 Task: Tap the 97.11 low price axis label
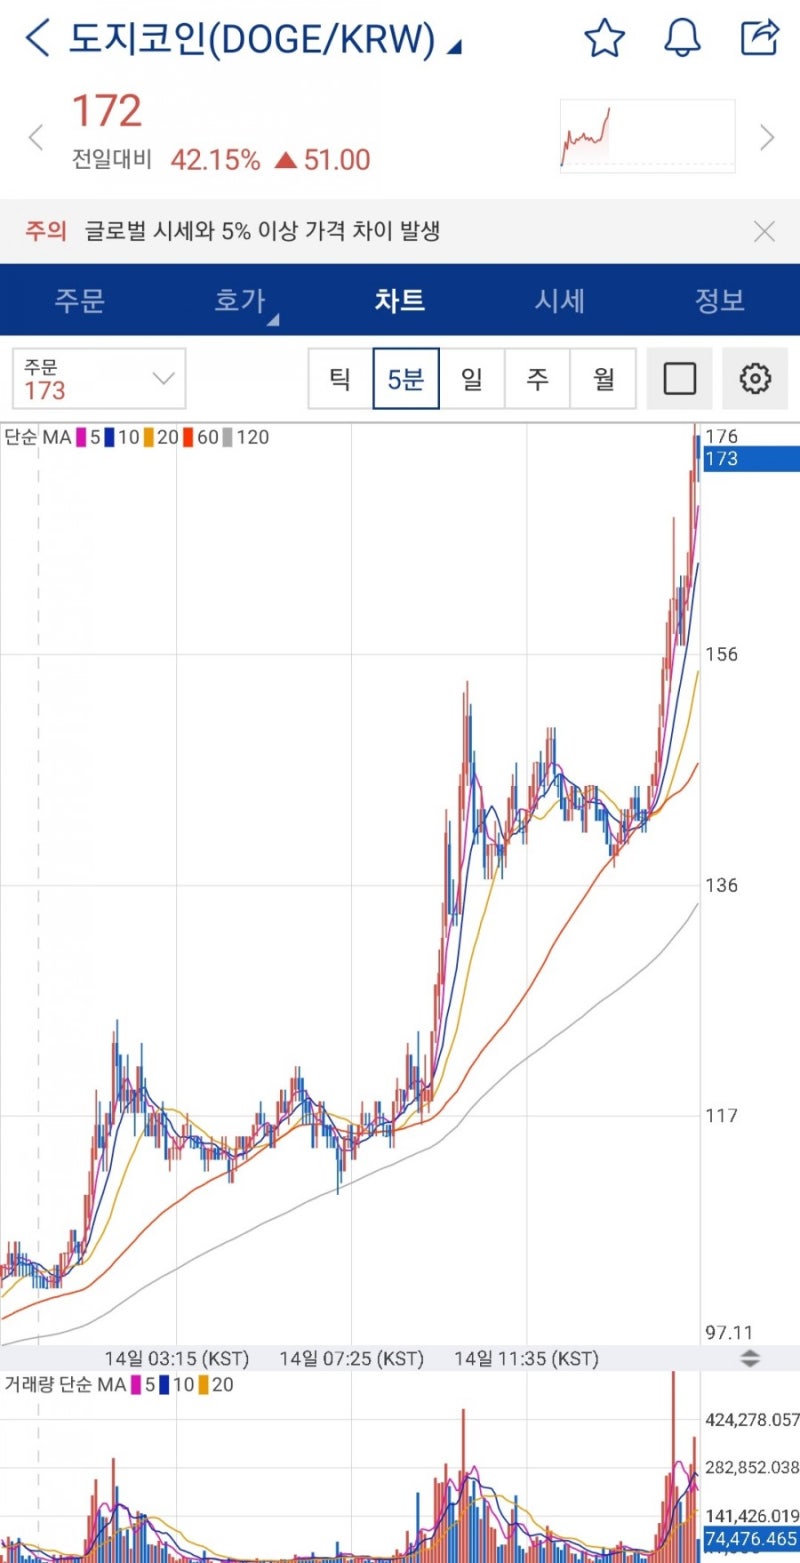point(729,1332)
